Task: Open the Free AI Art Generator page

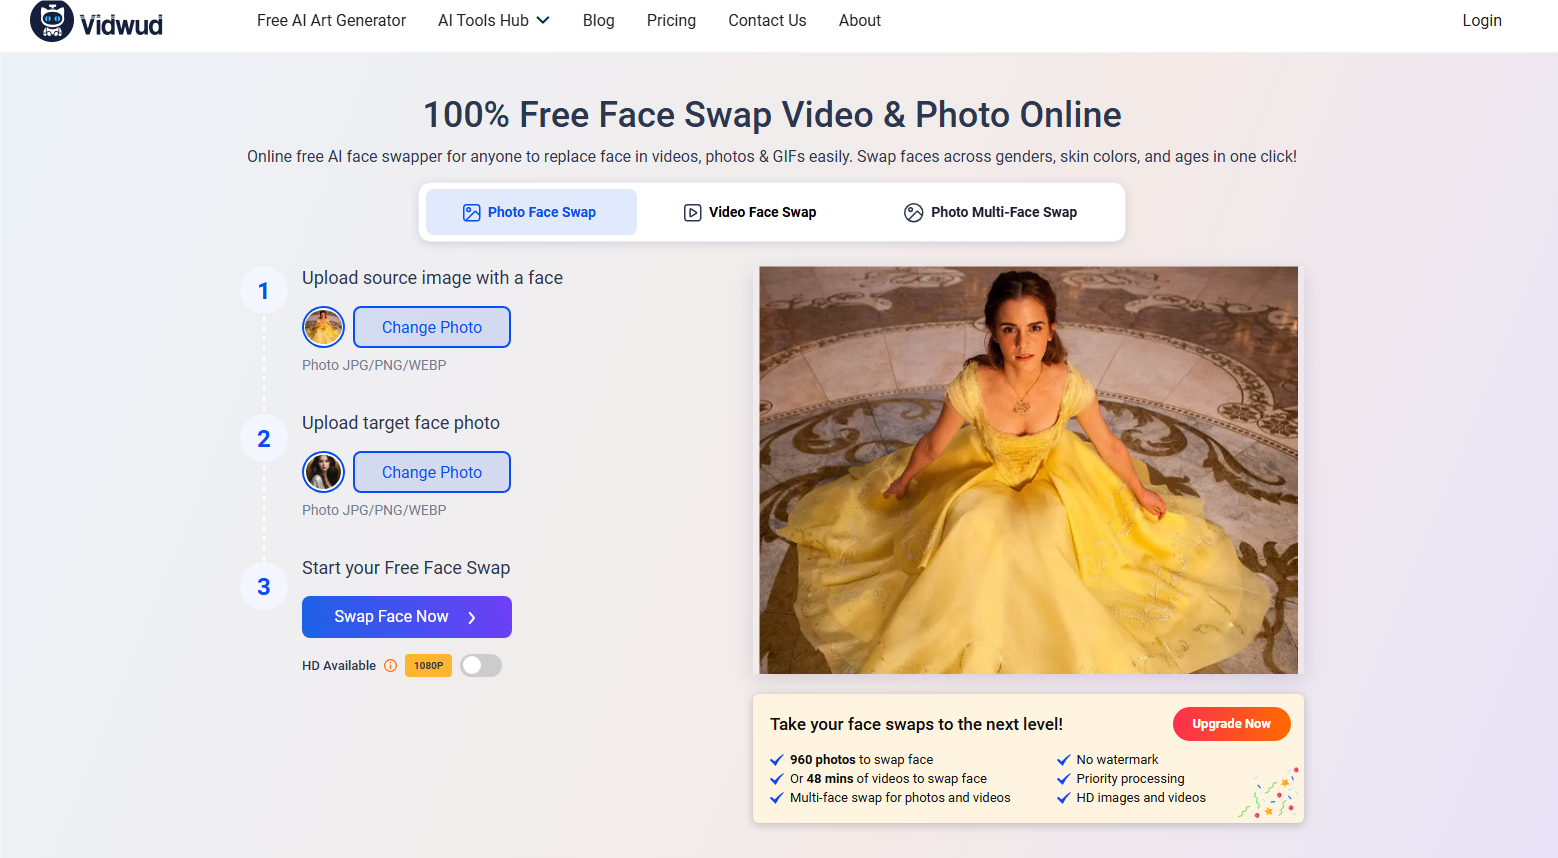Action: [331, 20]
